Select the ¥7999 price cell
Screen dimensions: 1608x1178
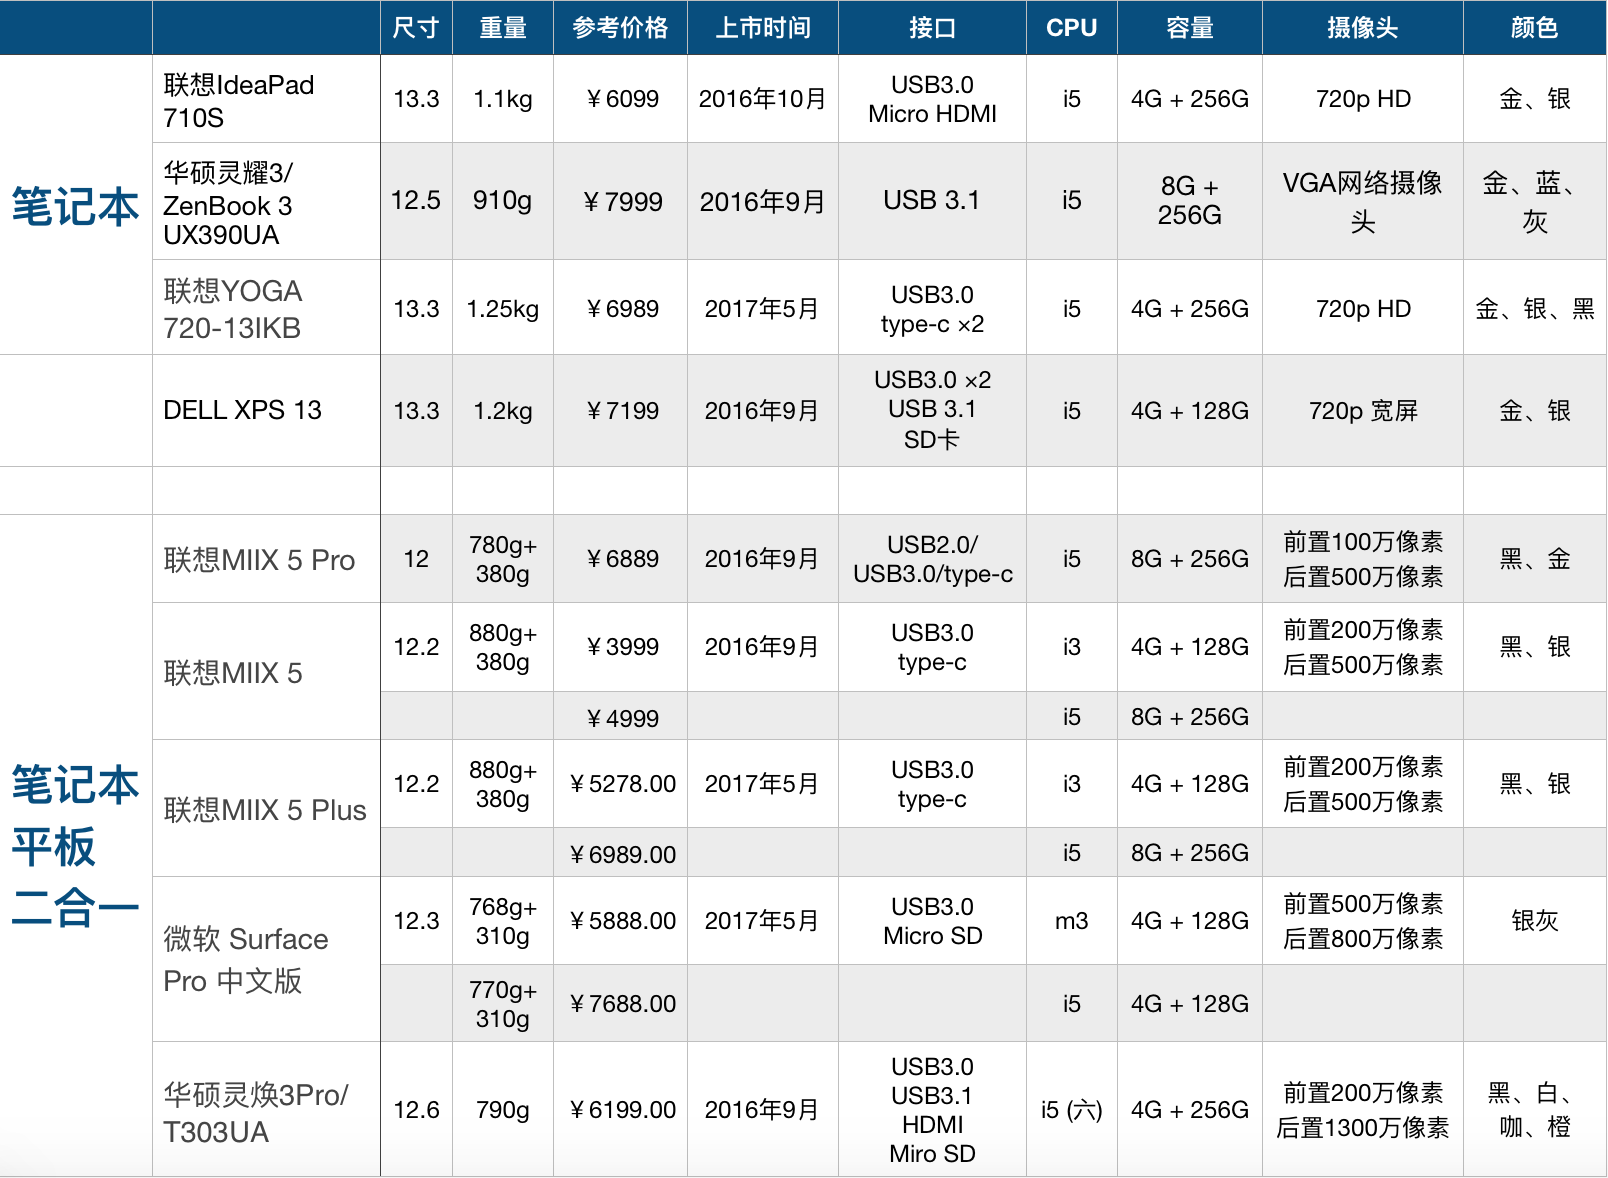pyautogui.click(x=620, y=201)
